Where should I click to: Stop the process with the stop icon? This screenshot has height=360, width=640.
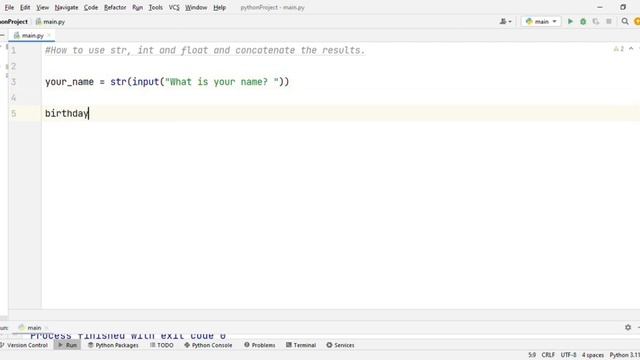click(x=609, y=21)
